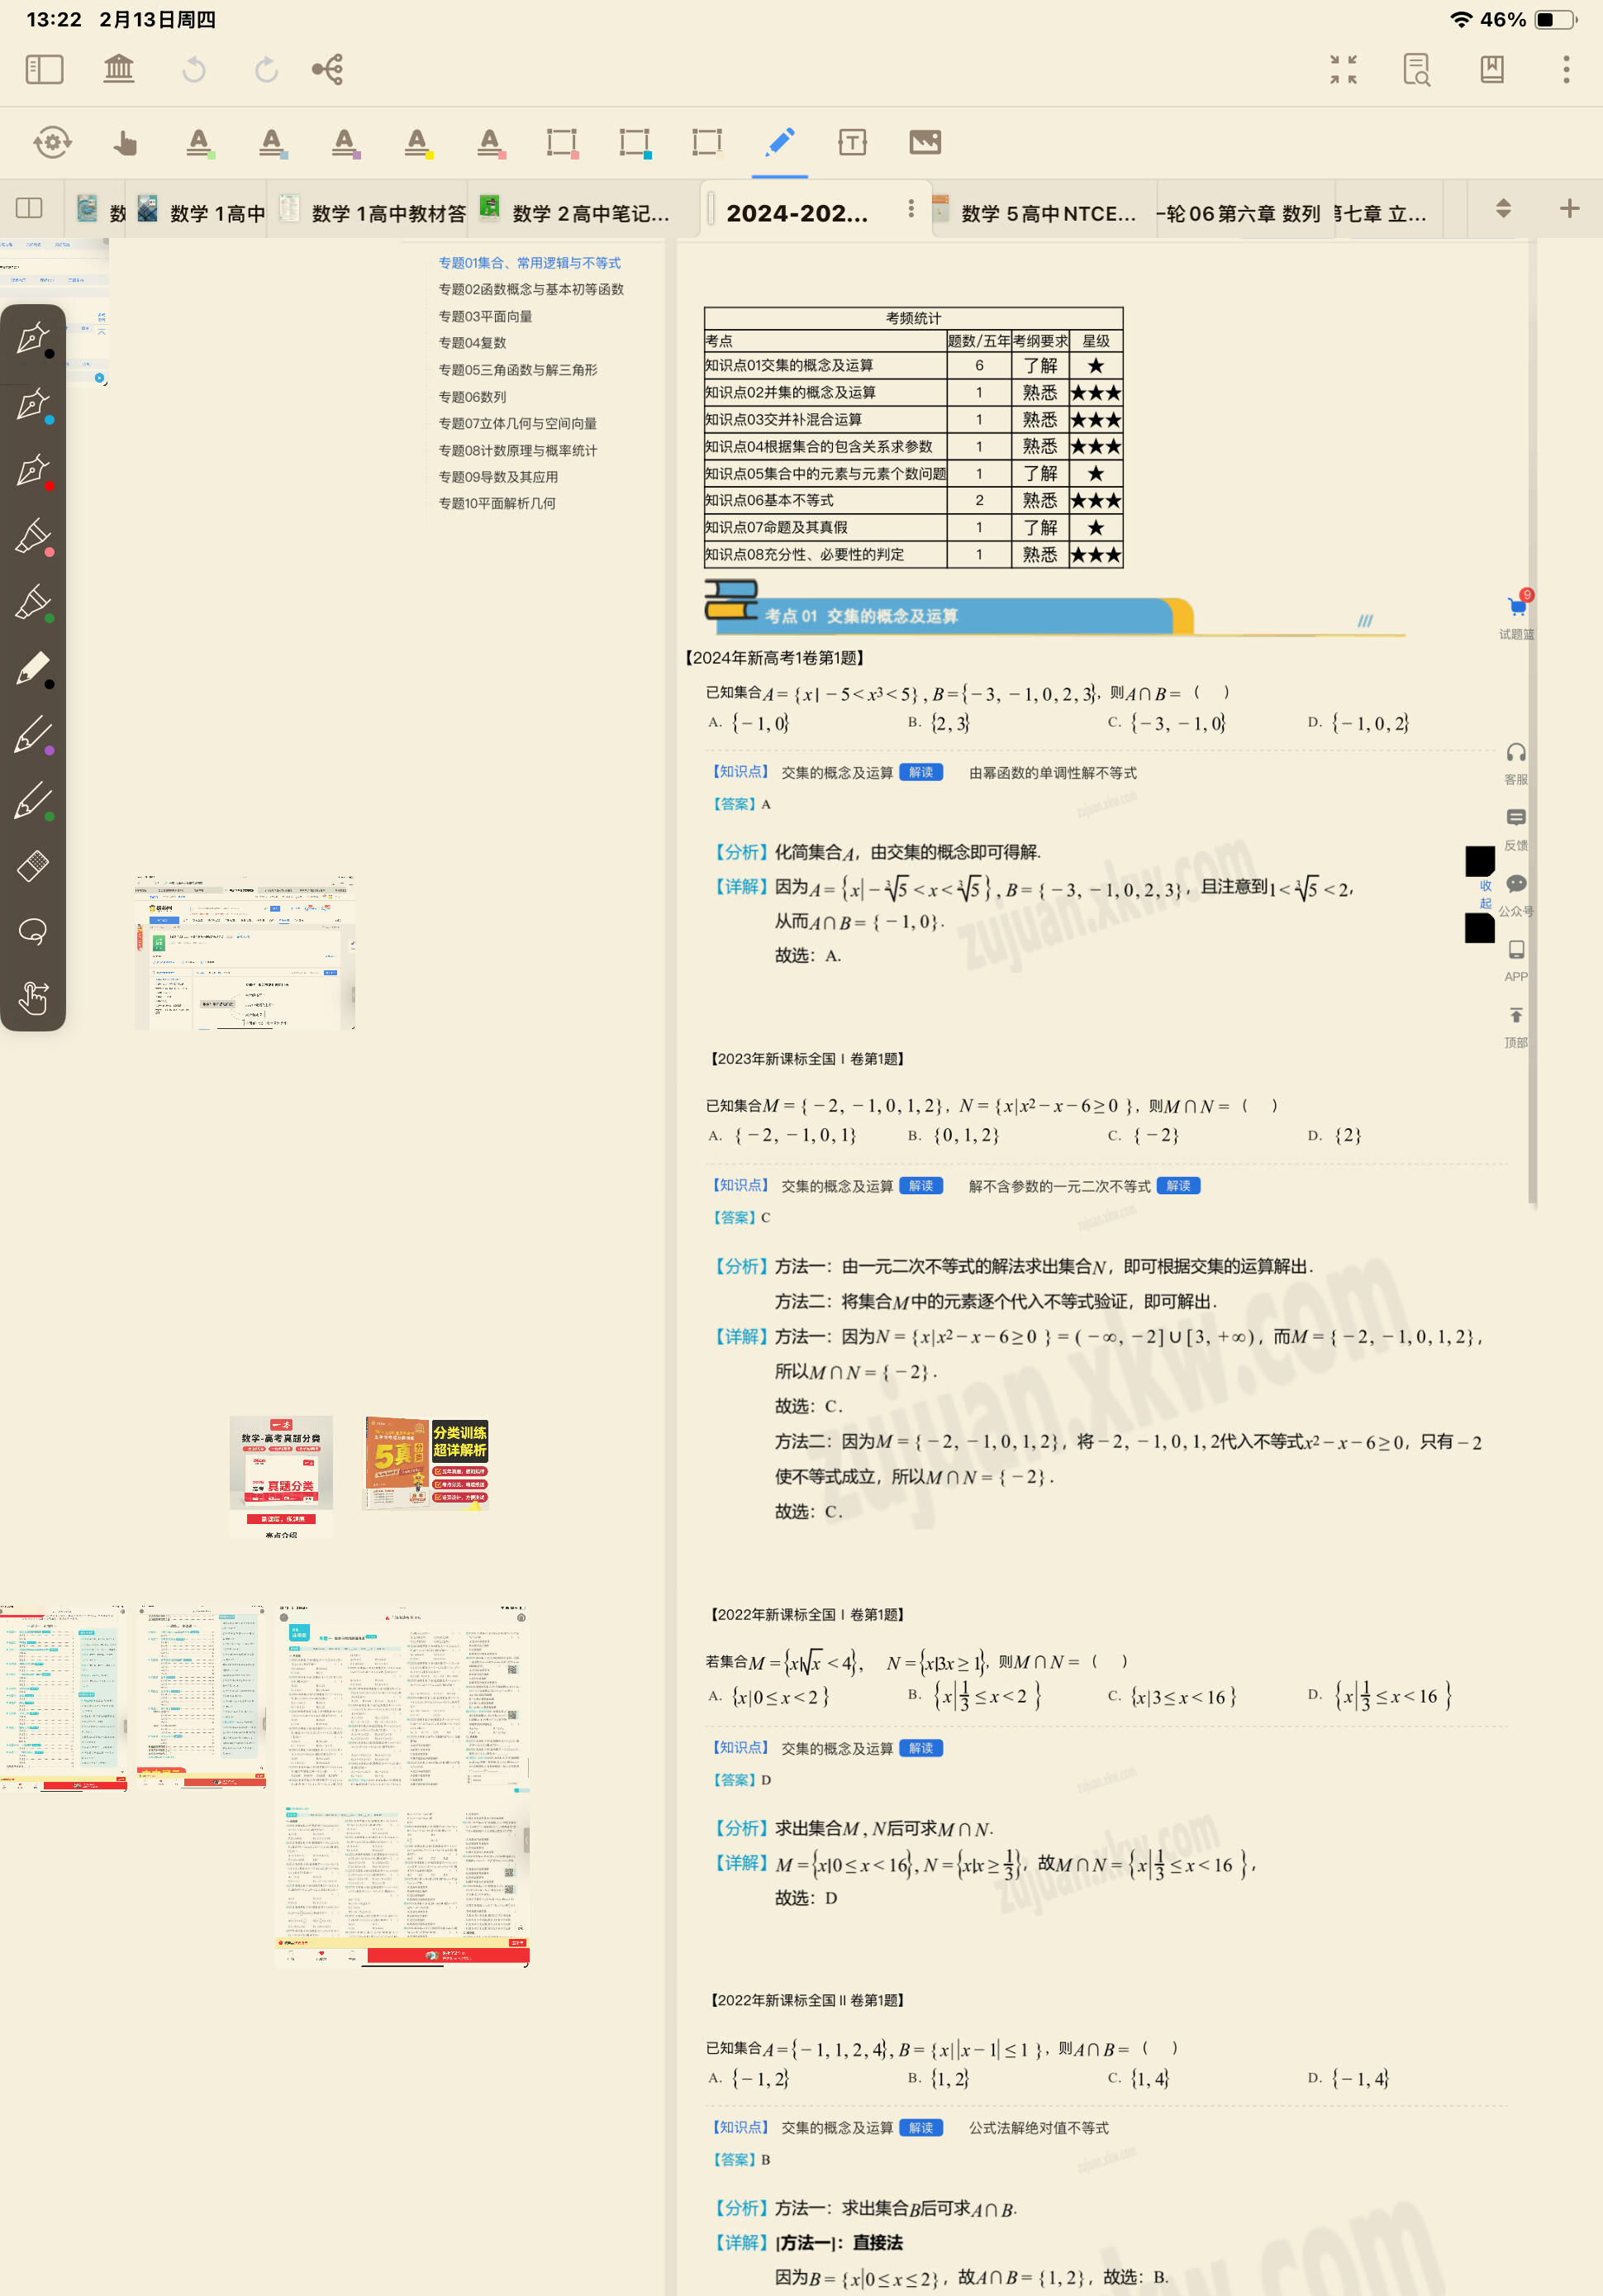Select the blue text highlight tool
Screen dimensions: 1603x2296
(272, 143)
